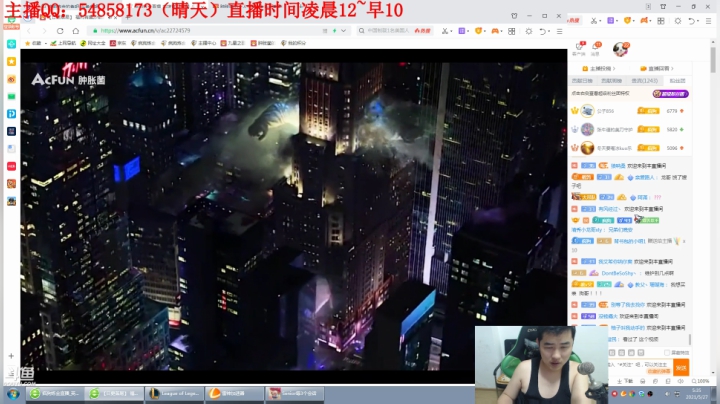Open the 消息 notifications bell
Viewport: 720px width, 404px height.
tap(596, 48)
